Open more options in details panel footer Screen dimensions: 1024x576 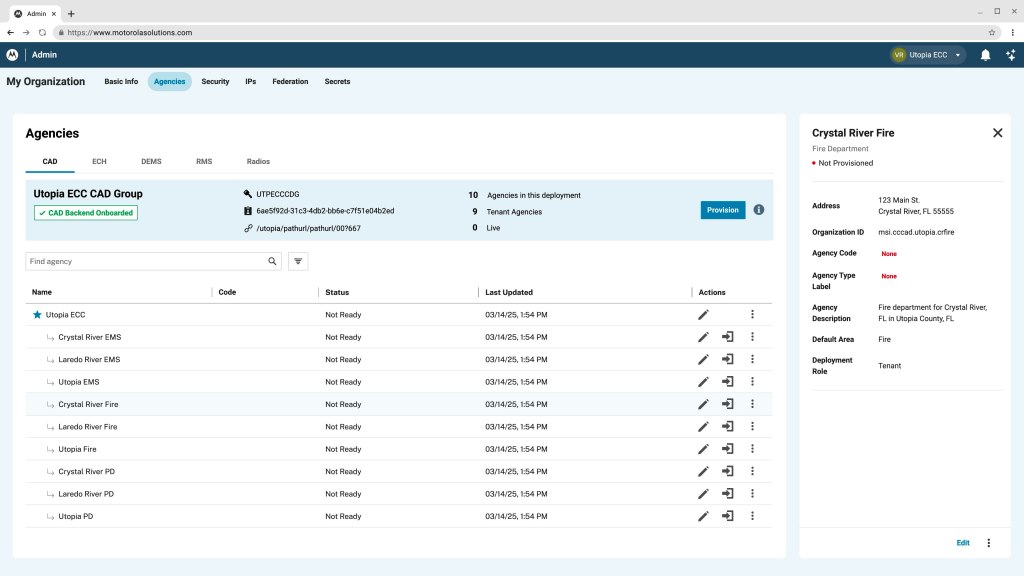[989, 543]
